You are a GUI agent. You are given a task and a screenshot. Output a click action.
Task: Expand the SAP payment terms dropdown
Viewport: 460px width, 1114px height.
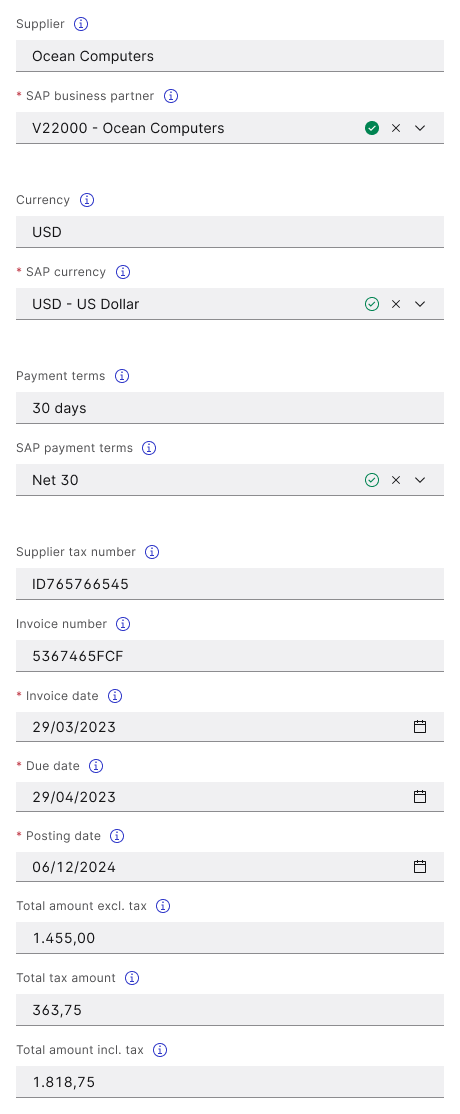pyautogui.click(x=420, y=480)
